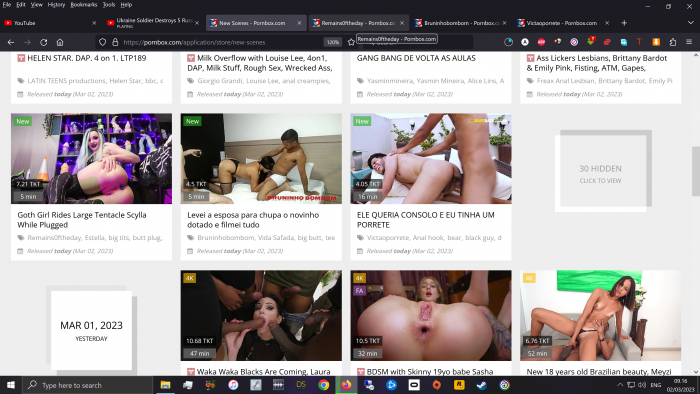Screen dimensions: 700x394
Task: Click the Giorgio Grandi tag link
Action: coord(220,81)
